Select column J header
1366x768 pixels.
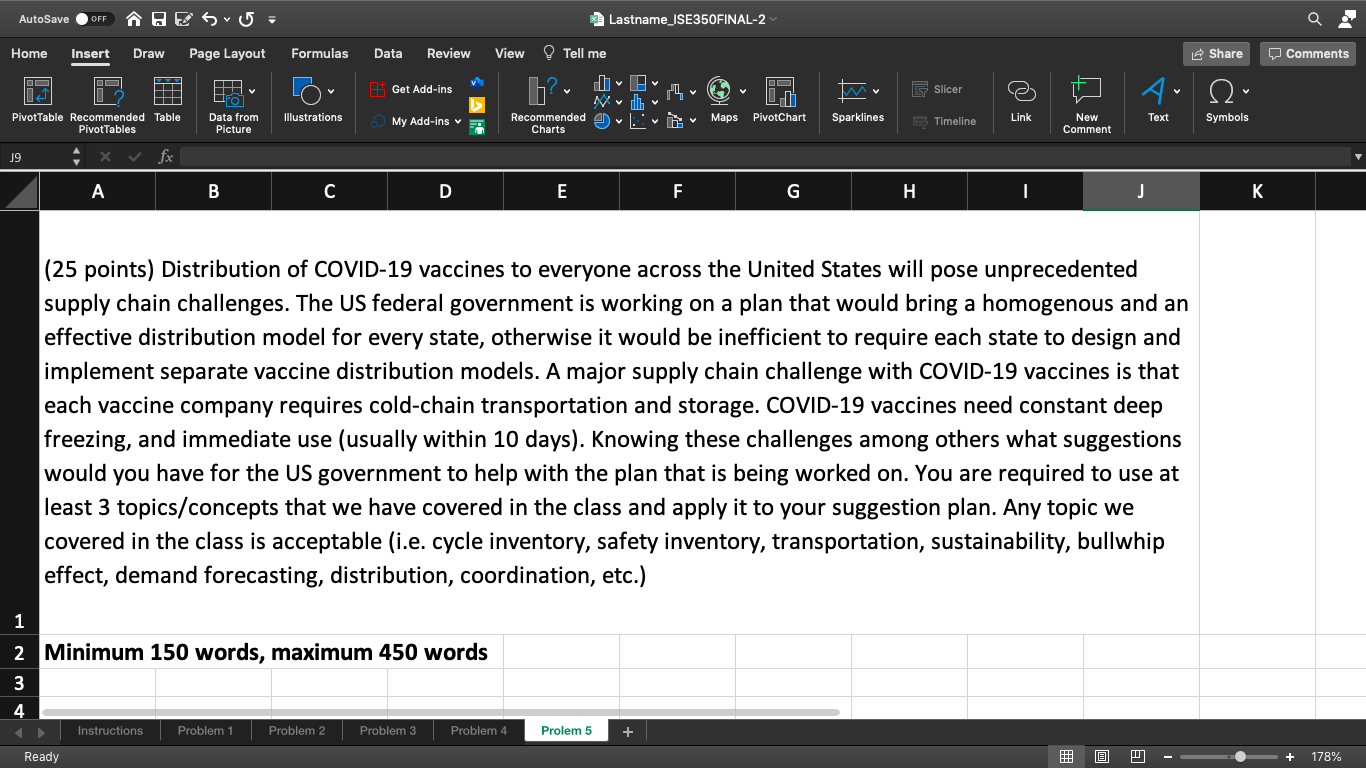[x=1141, y=191]
